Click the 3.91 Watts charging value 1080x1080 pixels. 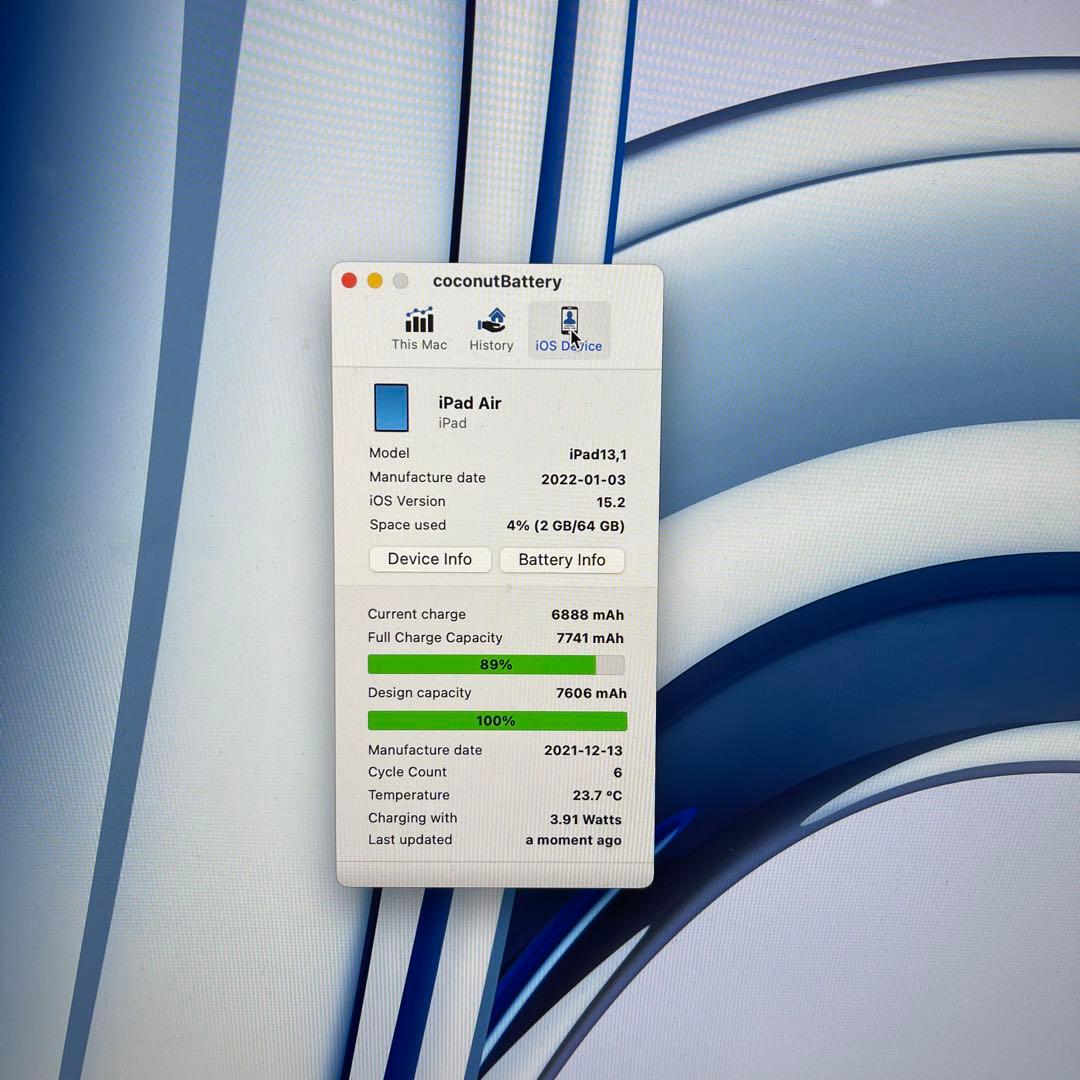click(585, 820)
